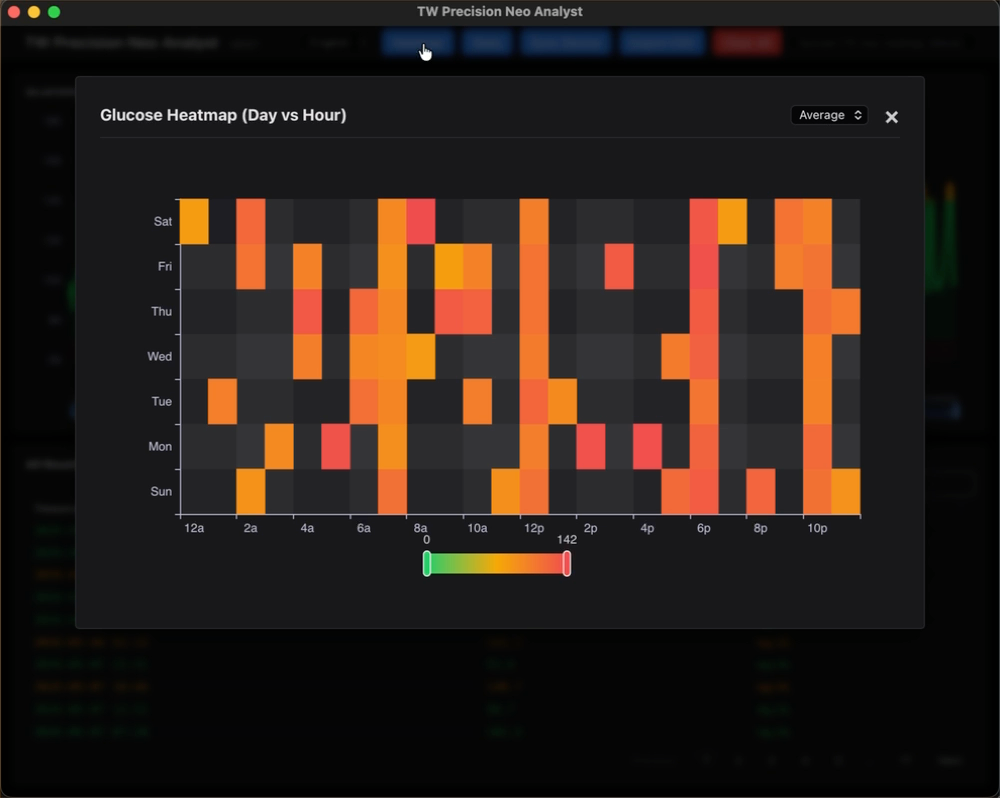Select the Tue 1p heatmap cell
1000x798 pixels.
click(x=562, y=401)
